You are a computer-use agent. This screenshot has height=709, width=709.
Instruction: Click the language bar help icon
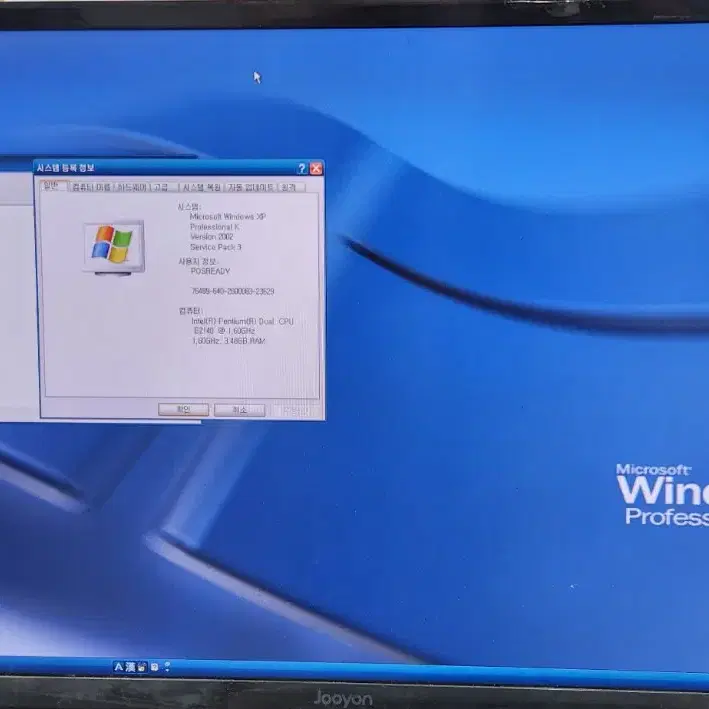155,667
